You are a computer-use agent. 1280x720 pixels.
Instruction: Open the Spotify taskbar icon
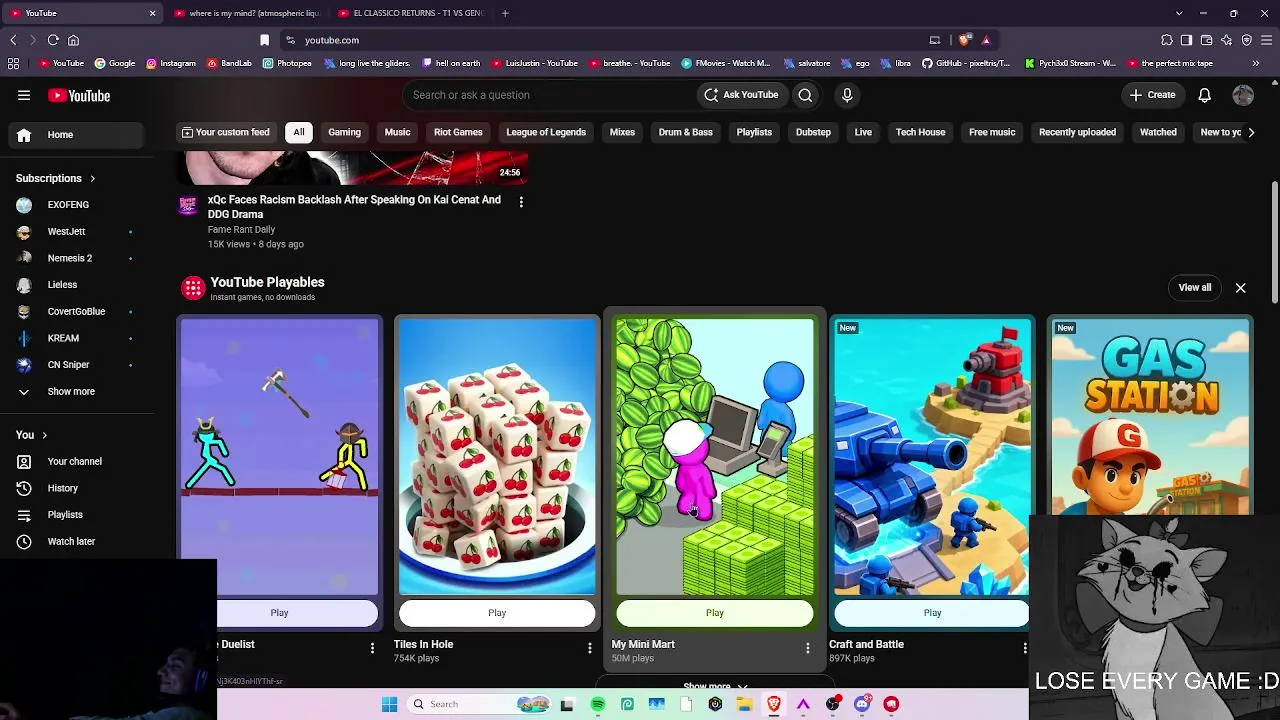tap(598, 704)
